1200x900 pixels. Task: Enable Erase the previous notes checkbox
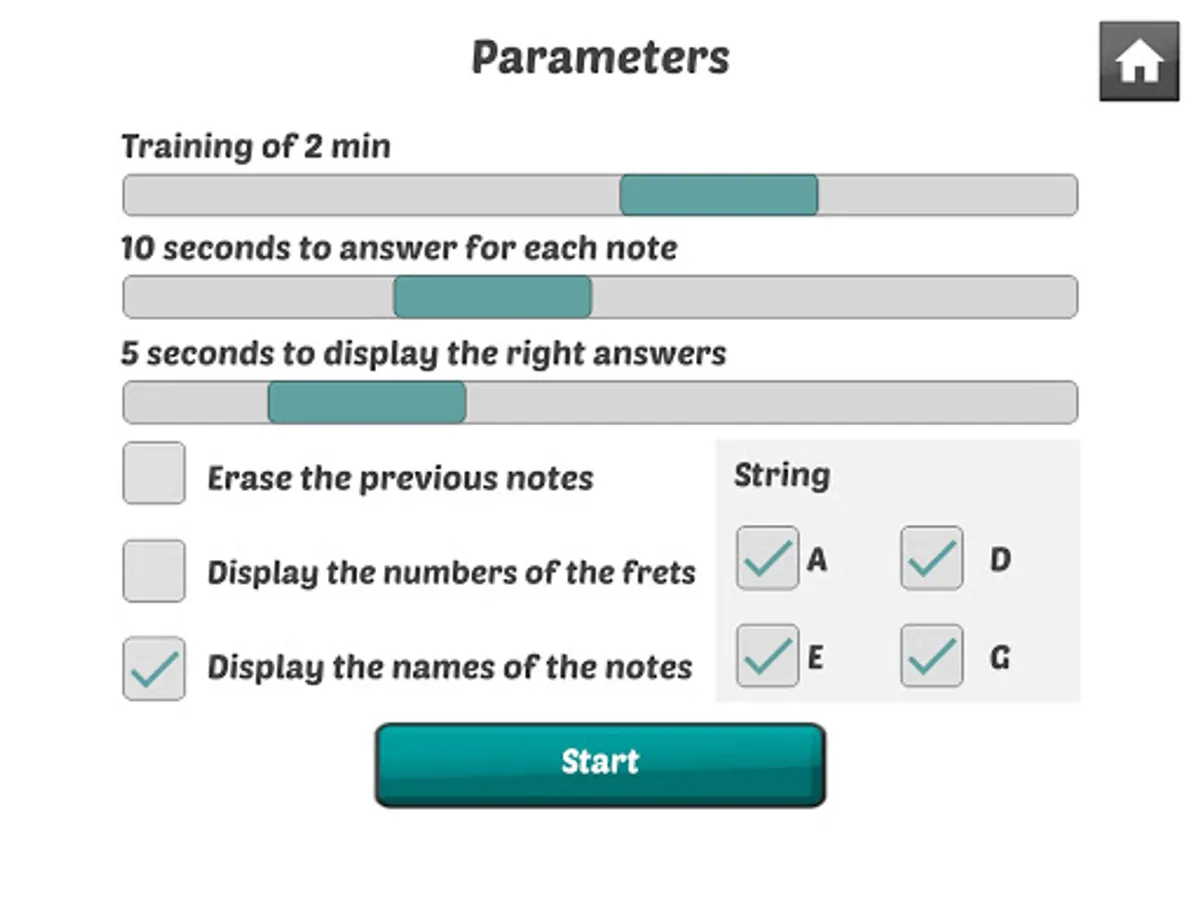[x=154, y=473]
